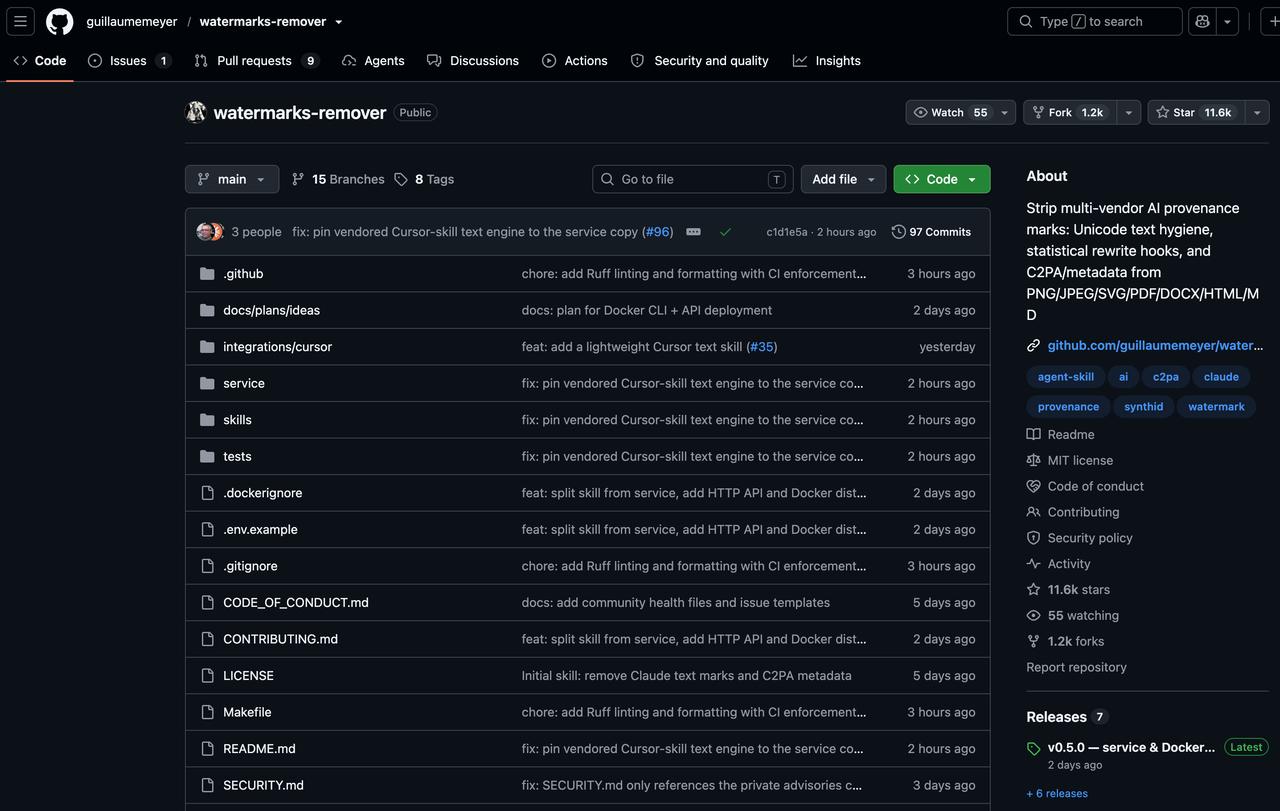Click the eye icon beside 55 watching
1280x811 pixels.
click(1034, 616)
